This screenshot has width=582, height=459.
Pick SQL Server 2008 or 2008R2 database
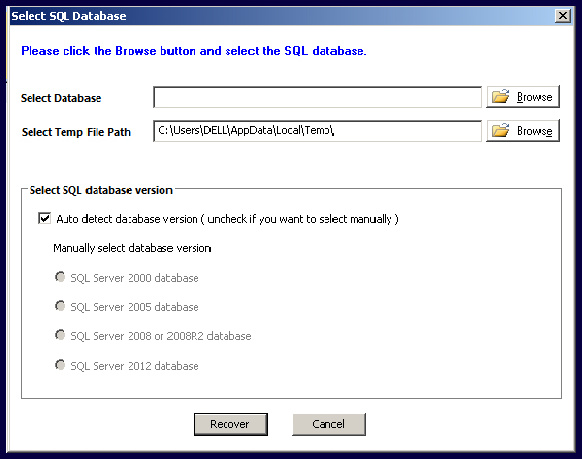pos(60,335)
